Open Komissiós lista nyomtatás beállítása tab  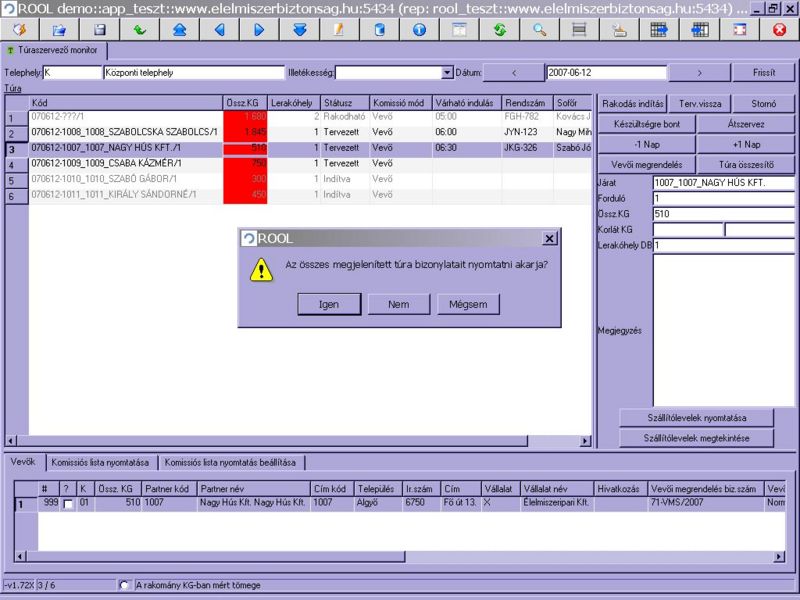pyautogui.click(x=231, y=462)
